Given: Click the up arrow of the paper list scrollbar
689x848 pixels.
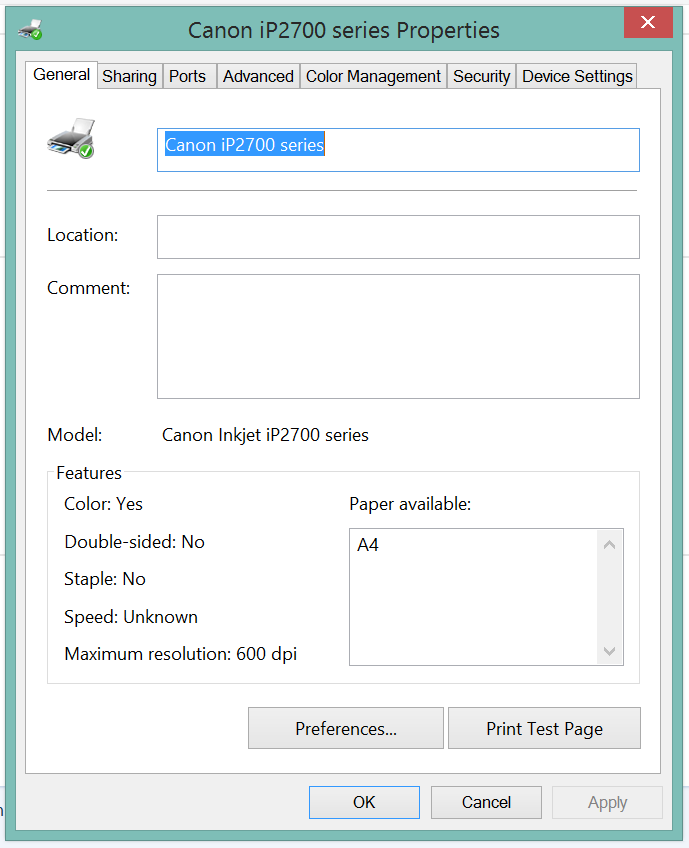Looking at the screenshot, I should coord(609,545).
